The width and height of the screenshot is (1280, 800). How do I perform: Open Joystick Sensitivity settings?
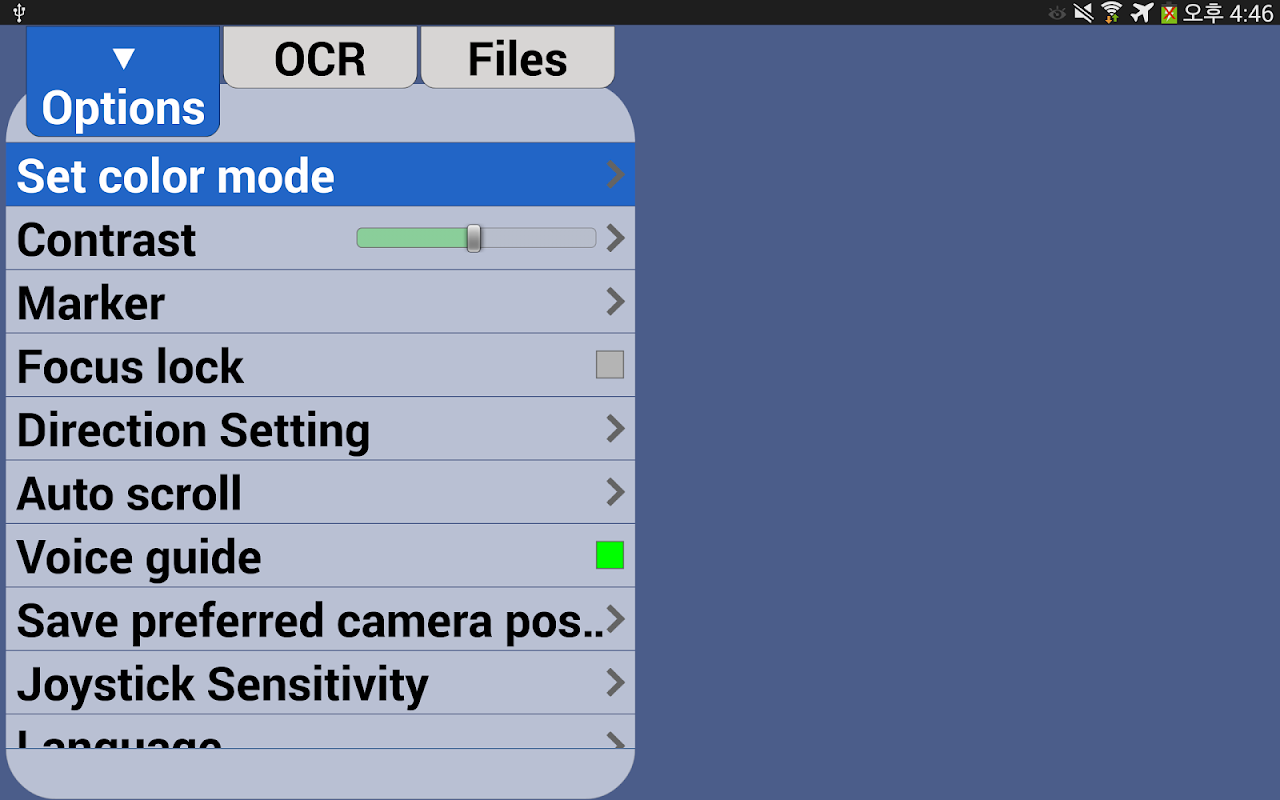click(320, 683)
